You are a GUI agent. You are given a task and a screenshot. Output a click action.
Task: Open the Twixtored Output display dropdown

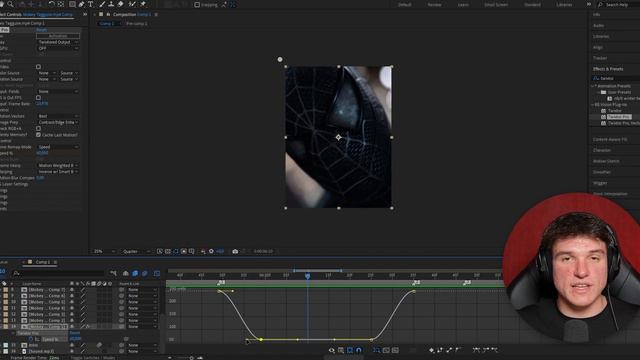coord(58,42)
